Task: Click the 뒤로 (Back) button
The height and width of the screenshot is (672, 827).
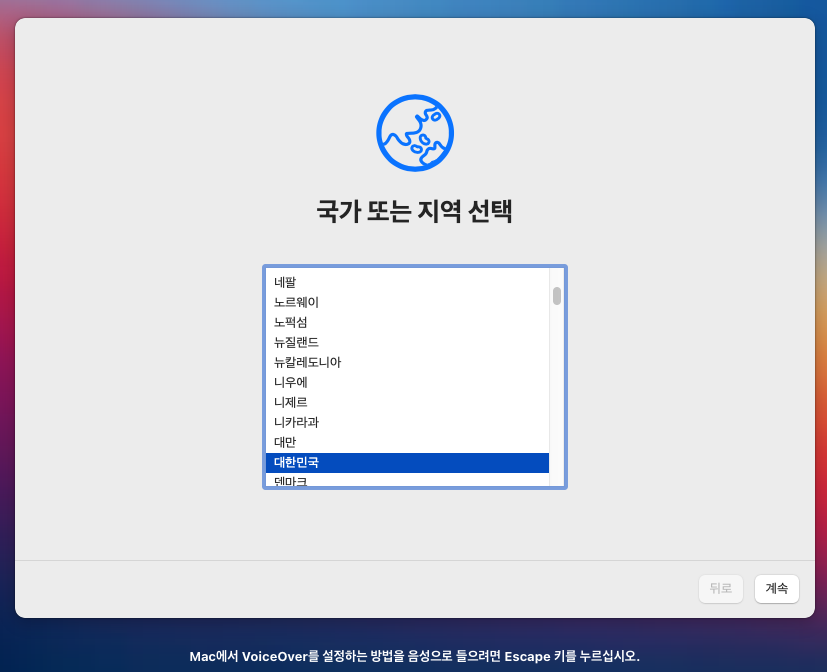Action: pos(720,589)
